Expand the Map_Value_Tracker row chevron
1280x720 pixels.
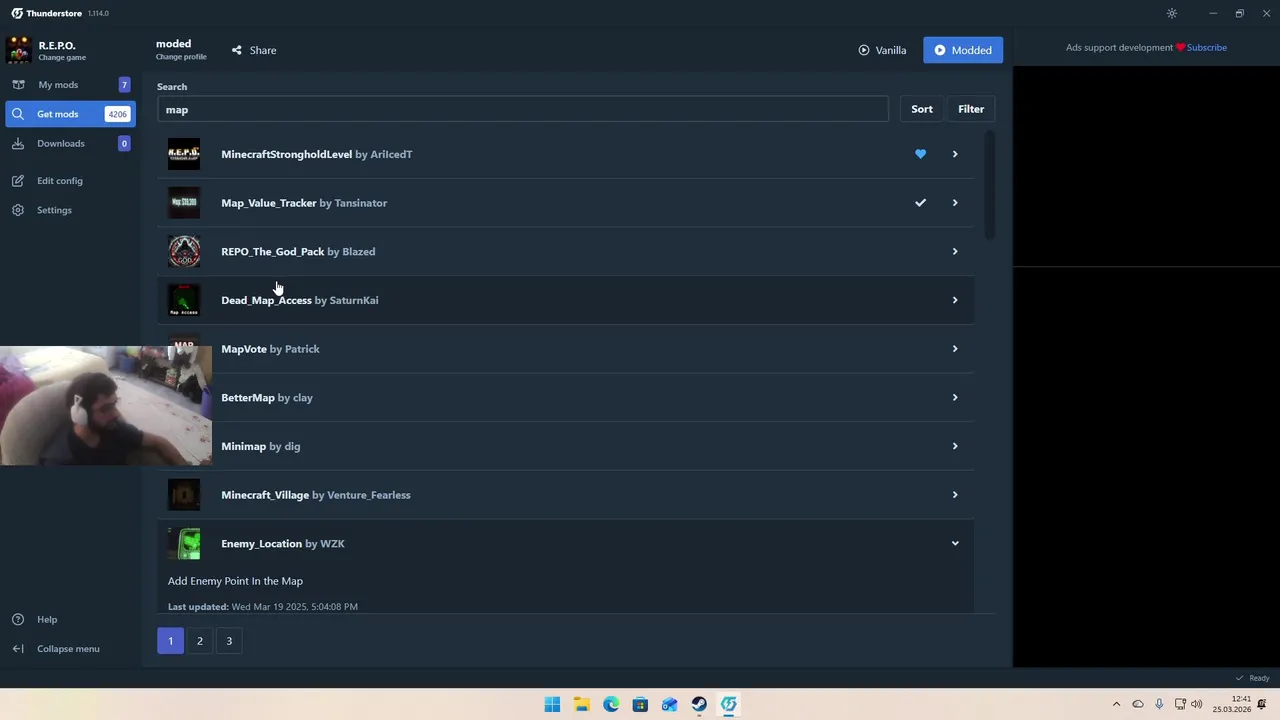[955, 203]
